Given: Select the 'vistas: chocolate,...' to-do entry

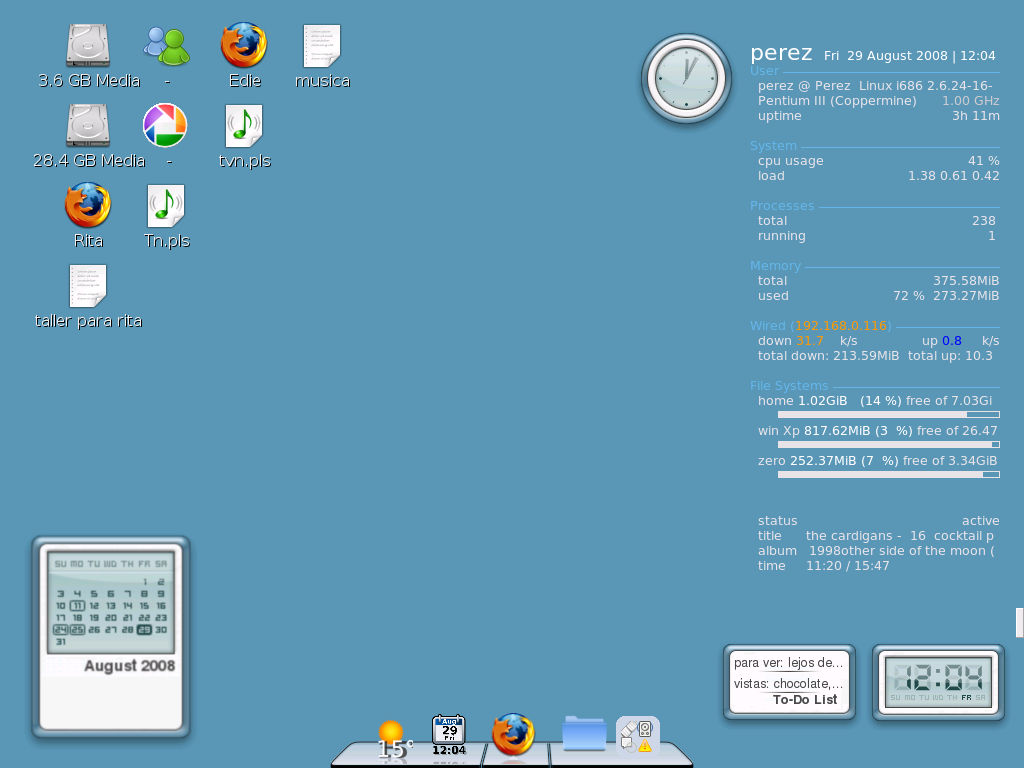Looking at the screenshot, I should pyautogui.click(x=788, y=684).
